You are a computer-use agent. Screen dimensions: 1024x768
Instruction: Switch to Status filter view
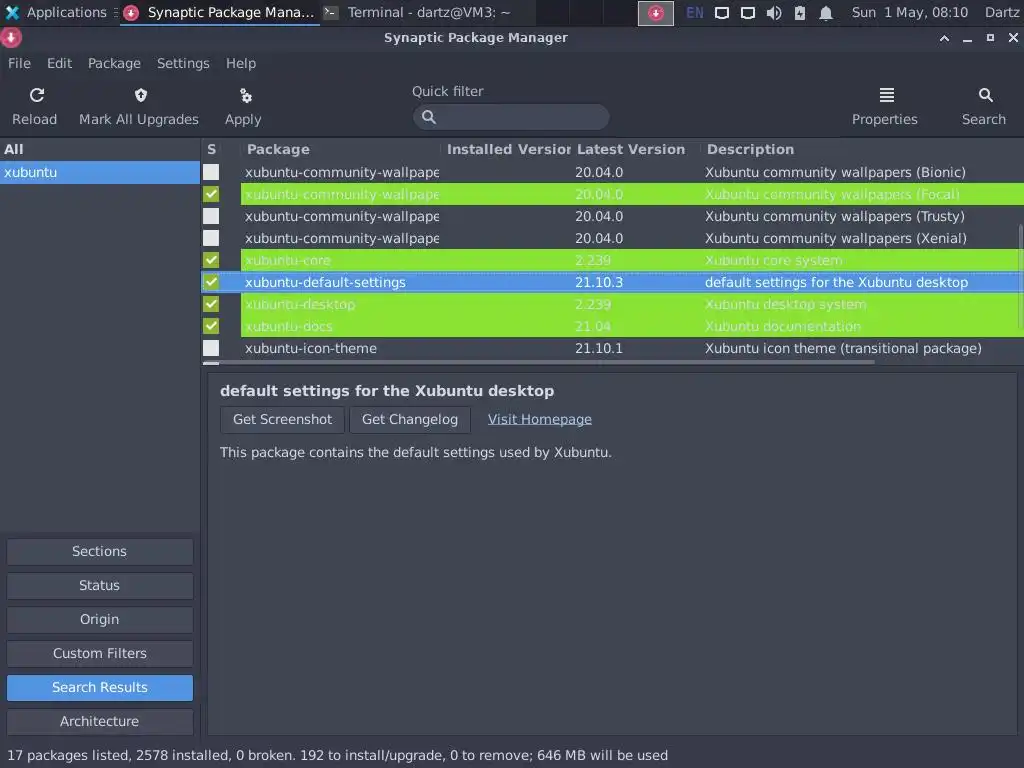click(100, 585)
